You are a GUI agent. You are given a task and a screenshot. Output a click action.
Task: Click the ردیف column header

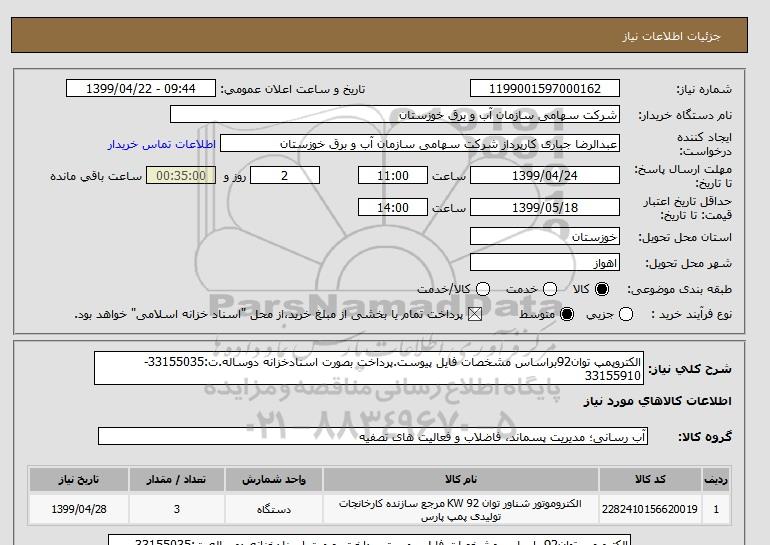pyautogui.click(x=716, y=479)
